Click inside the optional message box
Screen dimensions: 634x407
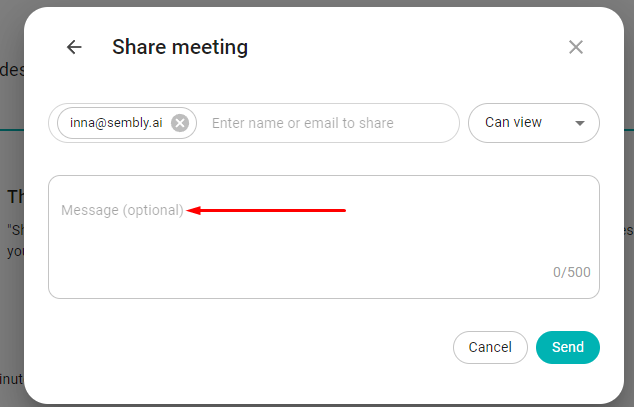(x=324, y=237)
